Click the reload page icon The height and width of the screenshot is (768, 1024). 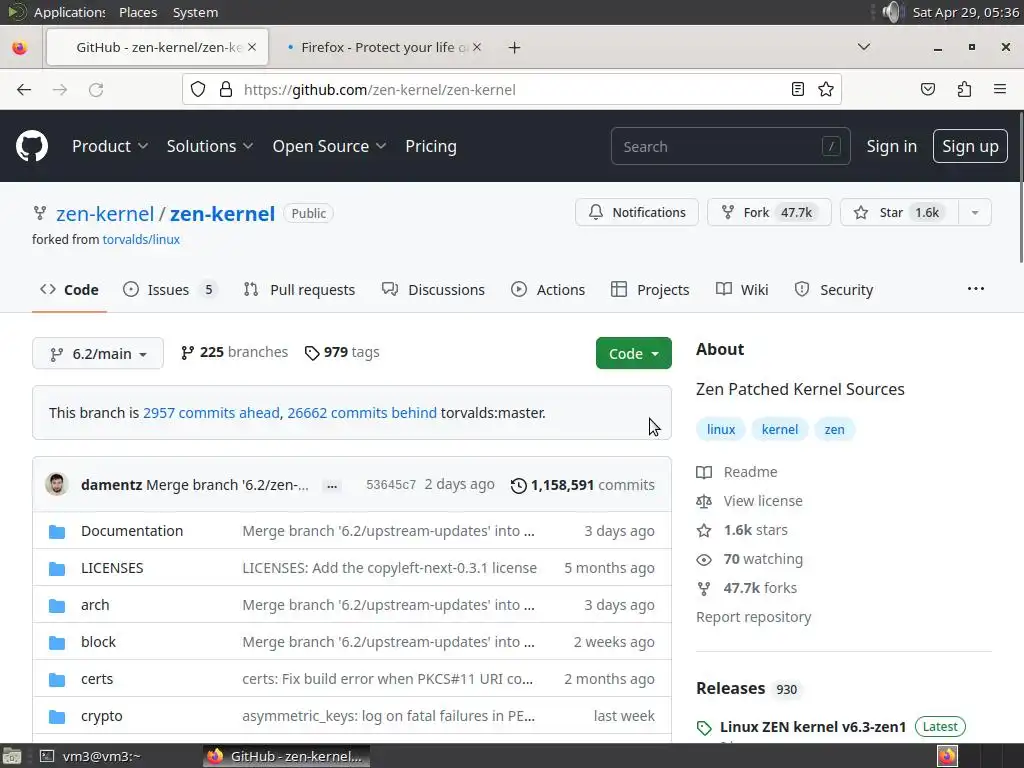(x=96, y=89)
